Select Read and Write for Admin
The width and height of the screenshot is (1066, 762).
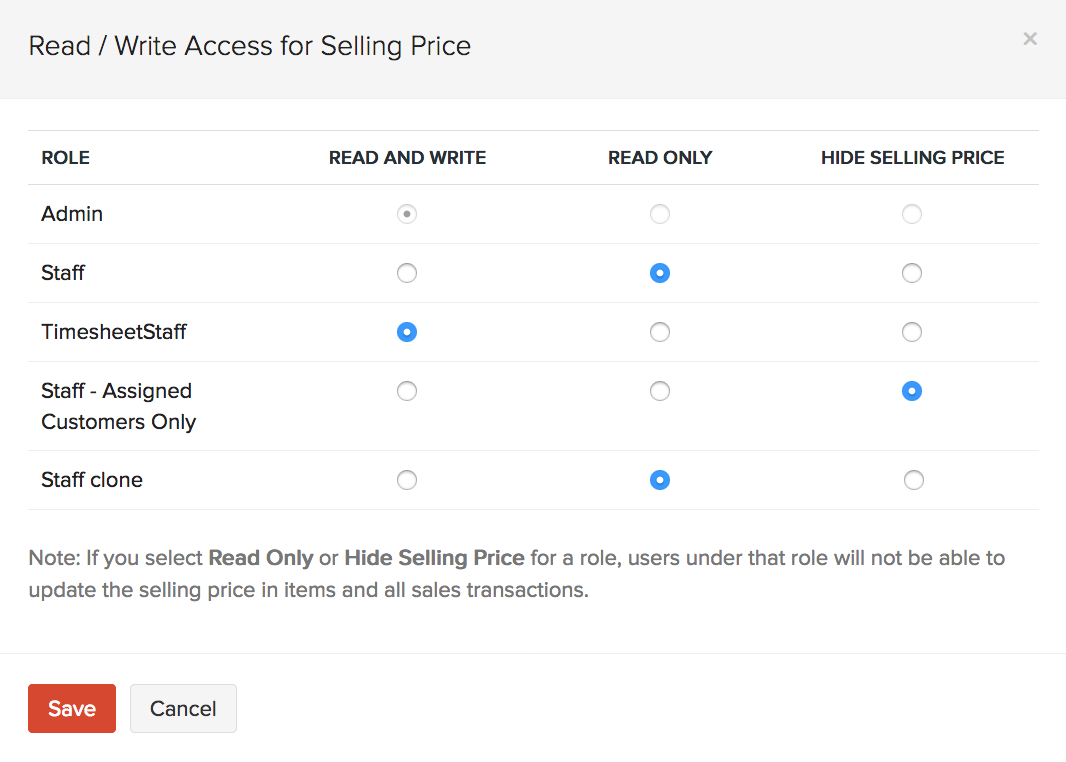[407, 214]
